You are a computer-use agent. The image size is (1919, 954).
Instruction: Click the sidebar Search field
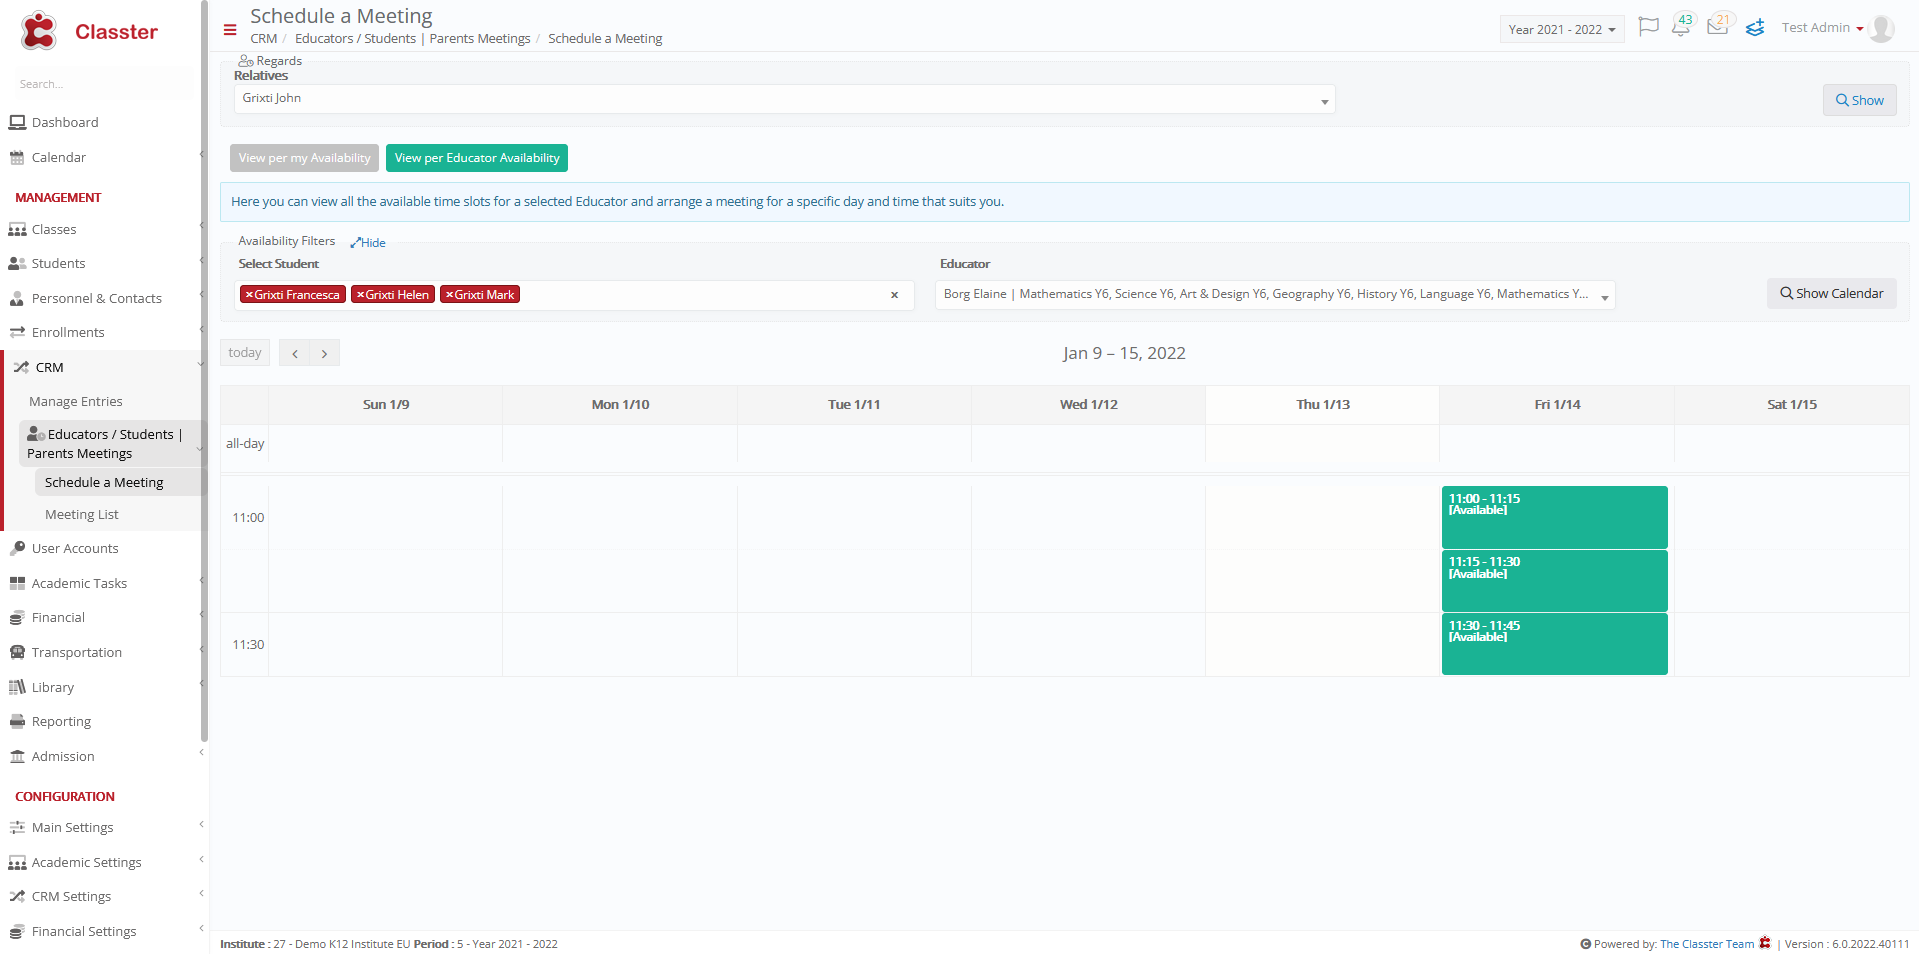[x=103, y=84]
